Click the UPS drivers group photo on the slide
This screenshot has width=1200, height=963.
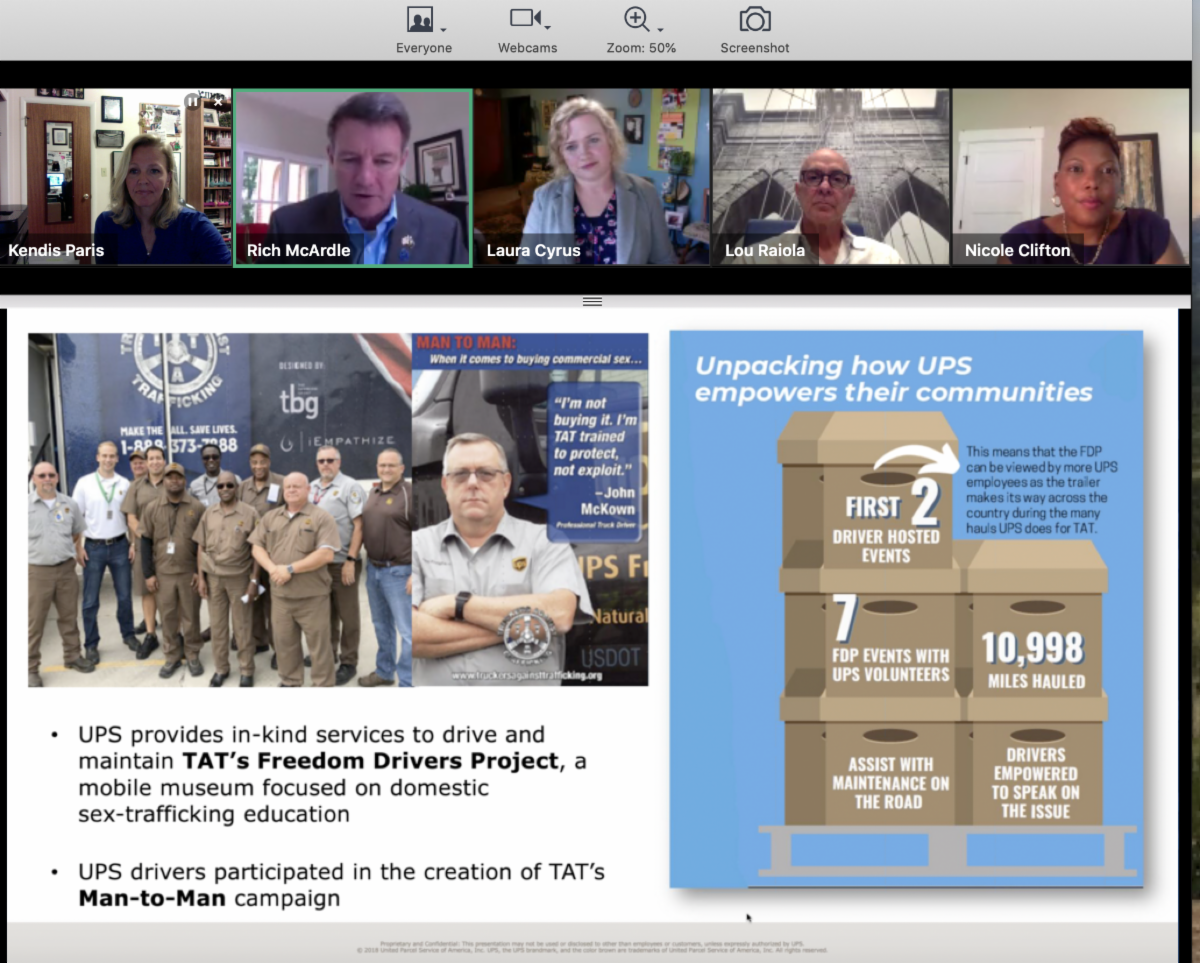click(x=220, y=510)
